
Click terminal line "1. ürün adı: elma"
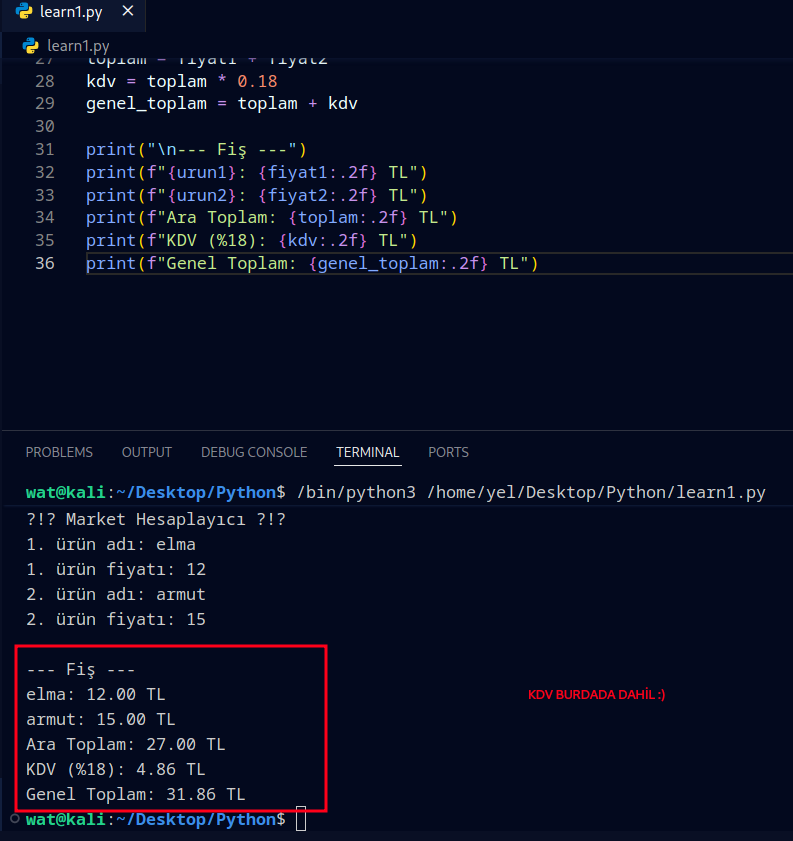[111, 544]
